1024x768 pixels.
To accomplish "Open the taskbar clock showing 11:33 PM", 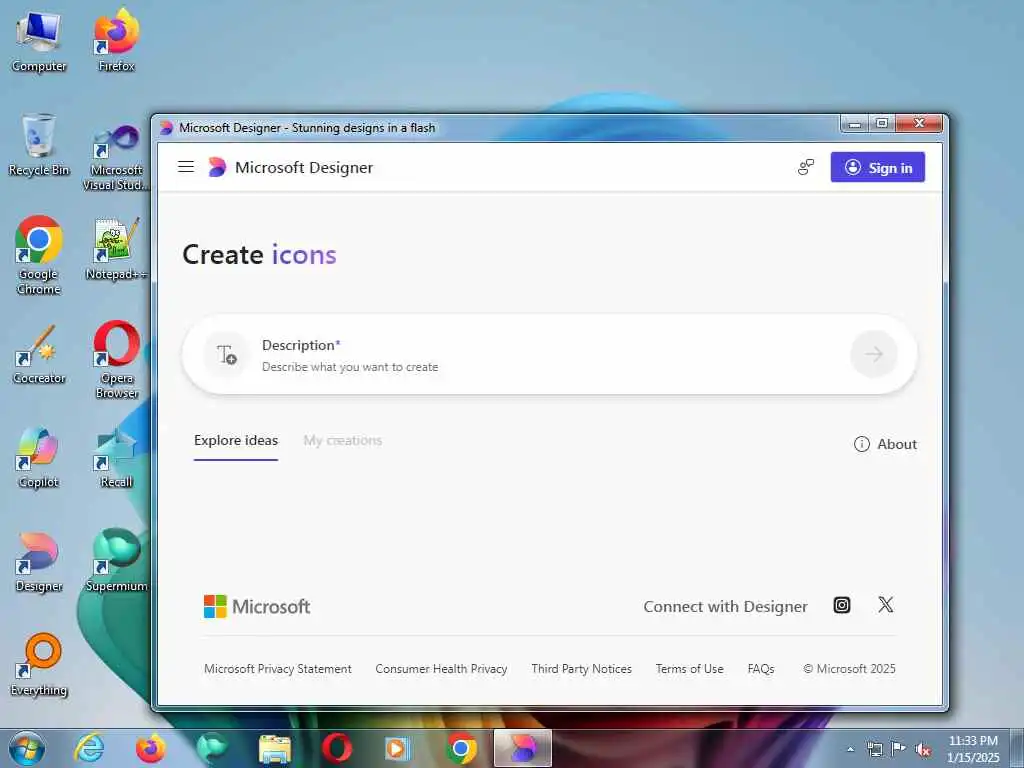I will (x=972, y=749).
